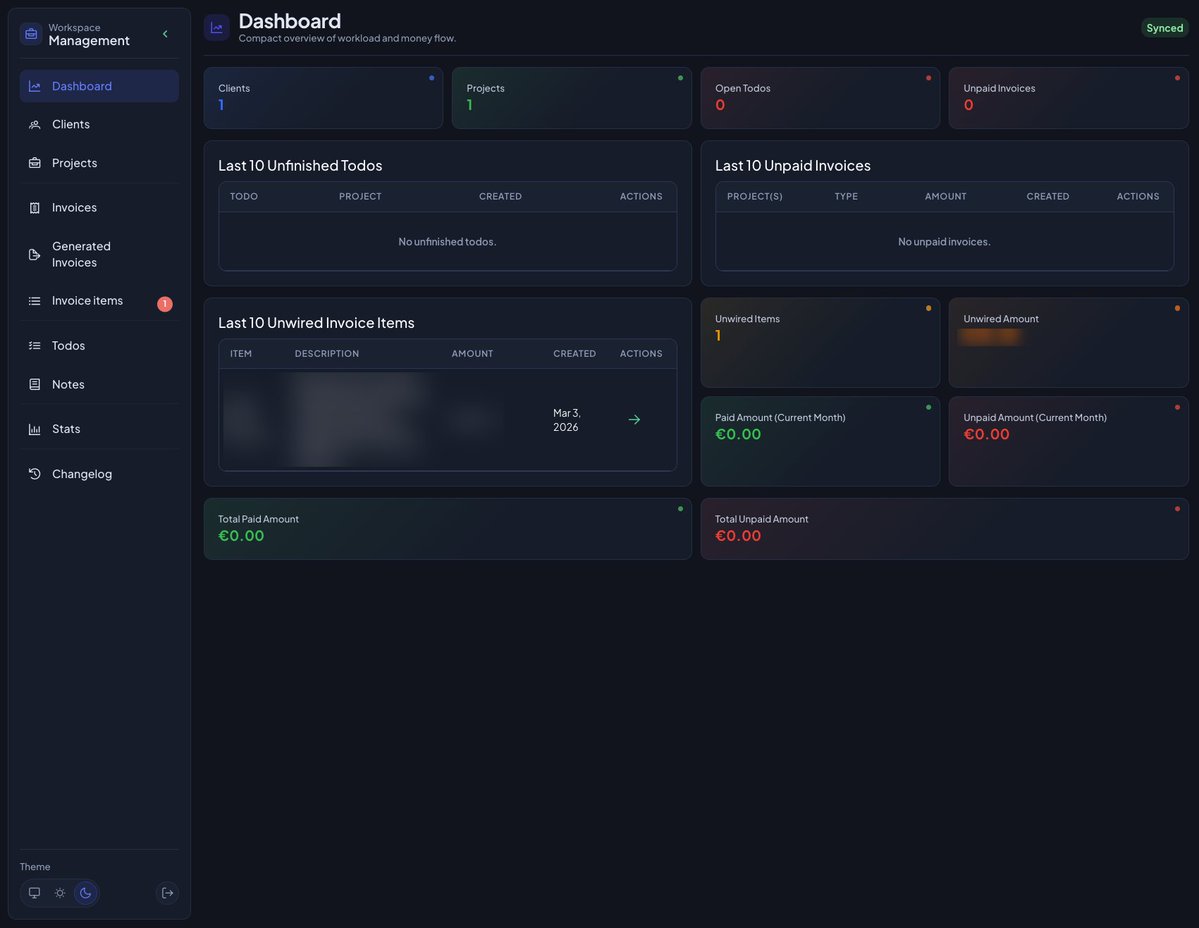This screenshot has width=1199, height=928.
Task: View the Changelog page
Action: point(99,474)
